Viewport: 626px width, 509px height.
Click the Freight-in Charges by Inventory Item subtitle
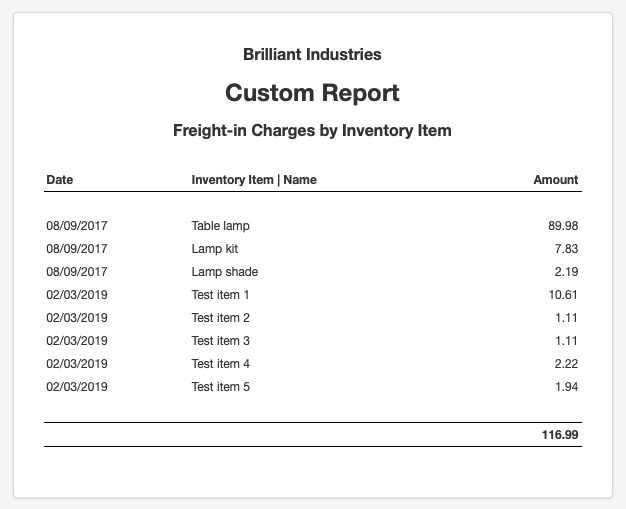tap(312, 131)
